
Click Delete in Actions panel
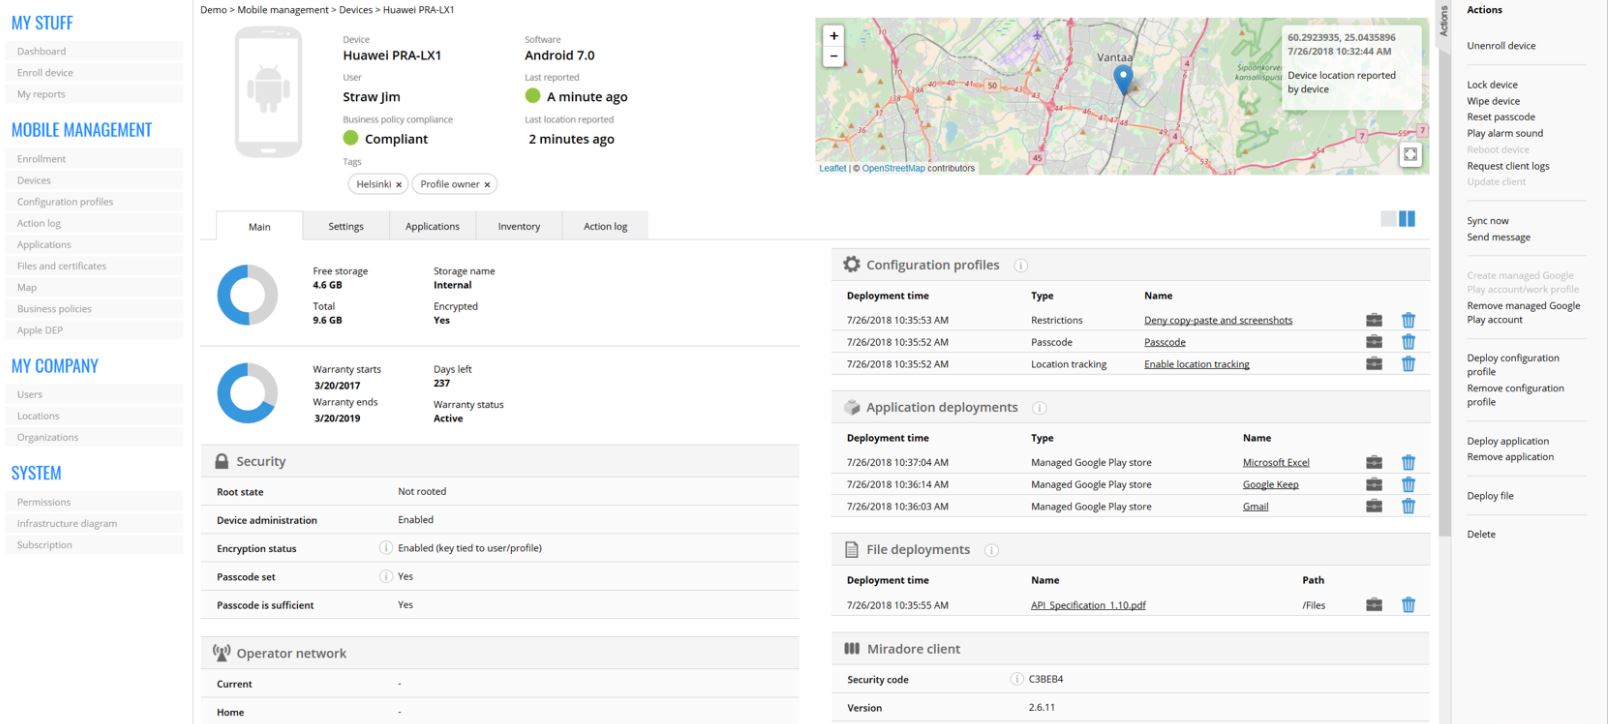(1481, 534)
